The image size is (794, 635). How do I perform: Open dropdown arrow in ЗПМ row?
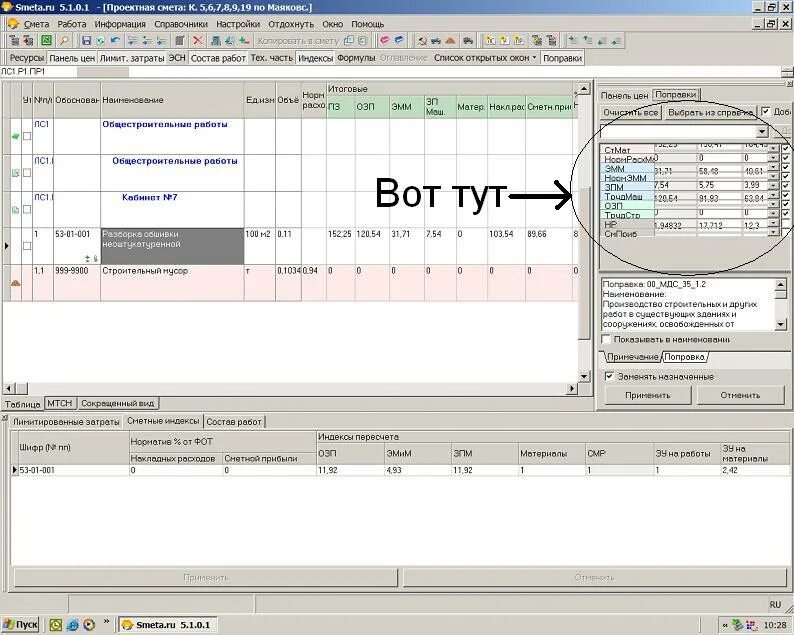(773, 186)
